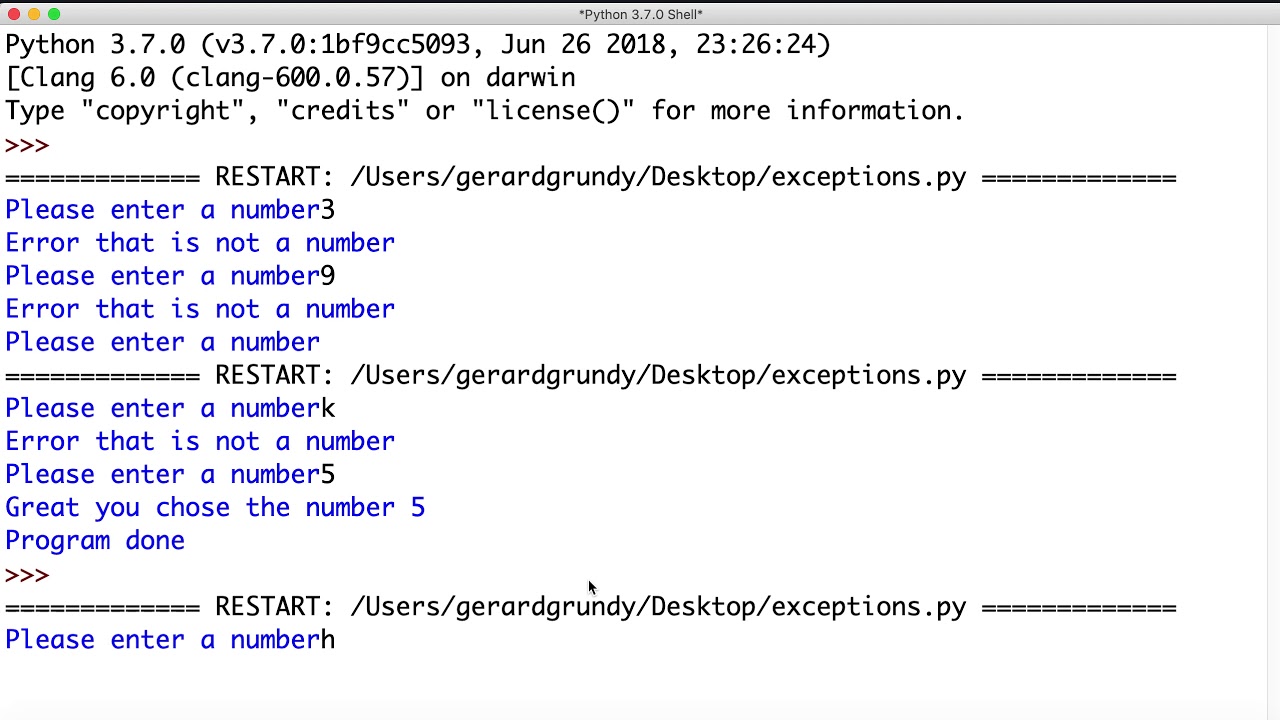Click the Please enter a number9 line

[x=170, y=276]
